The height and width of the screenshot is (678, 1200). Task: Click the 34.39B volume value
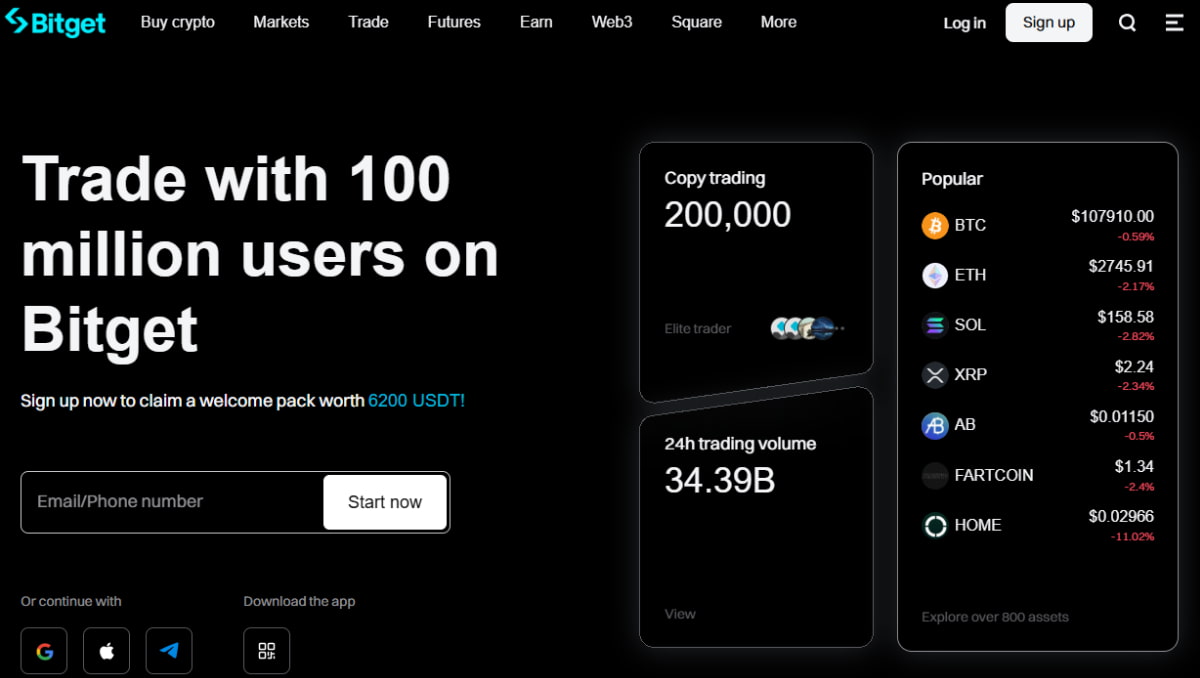click(x=720, y=481)
